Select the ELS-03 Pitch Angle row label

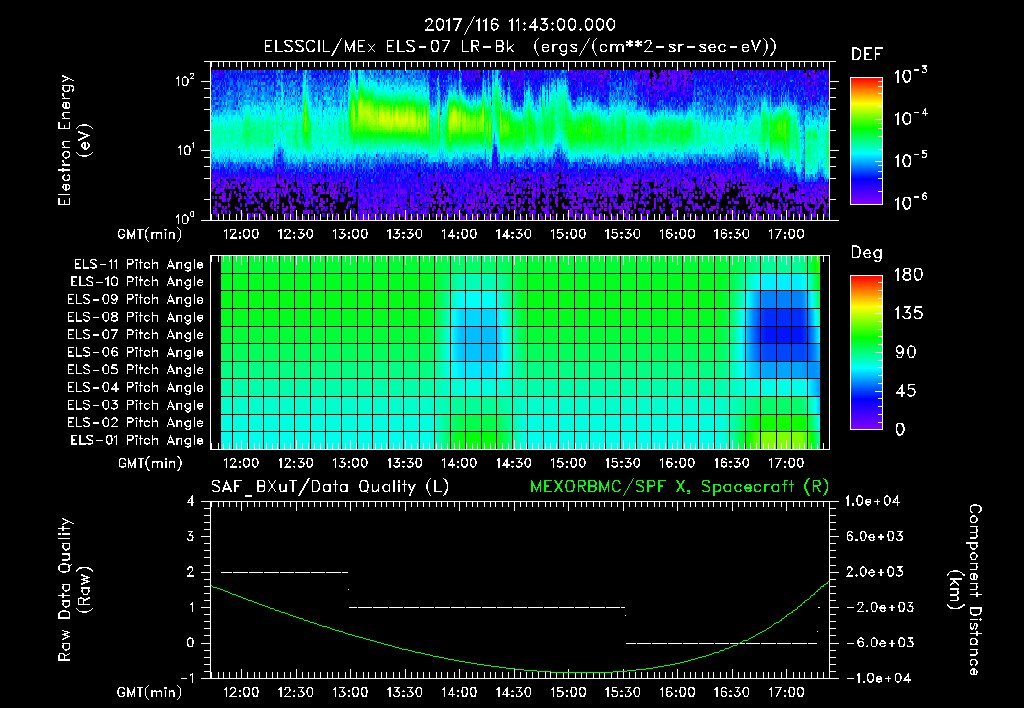pos(135,405)
